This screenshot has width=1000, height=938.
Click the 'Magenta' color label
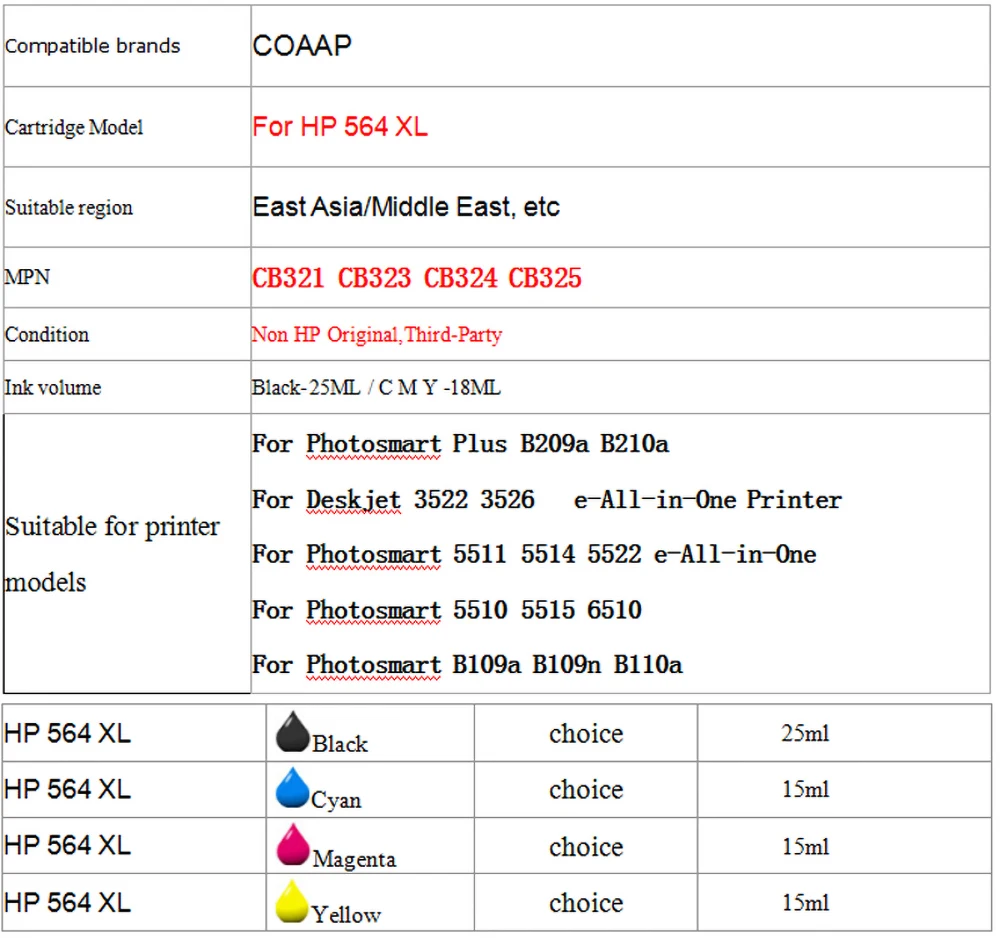[x=355, y=859]
